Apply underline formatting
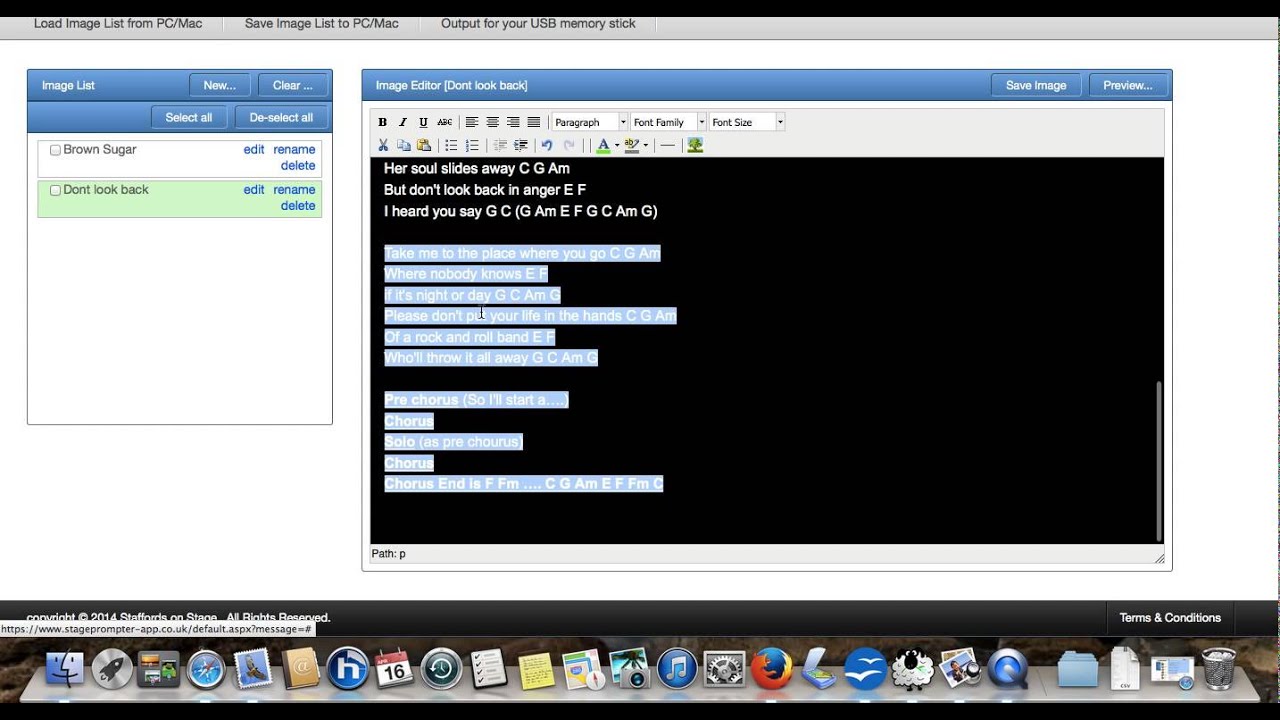Viewport: 1280px width, 720px height. point(423,122)
